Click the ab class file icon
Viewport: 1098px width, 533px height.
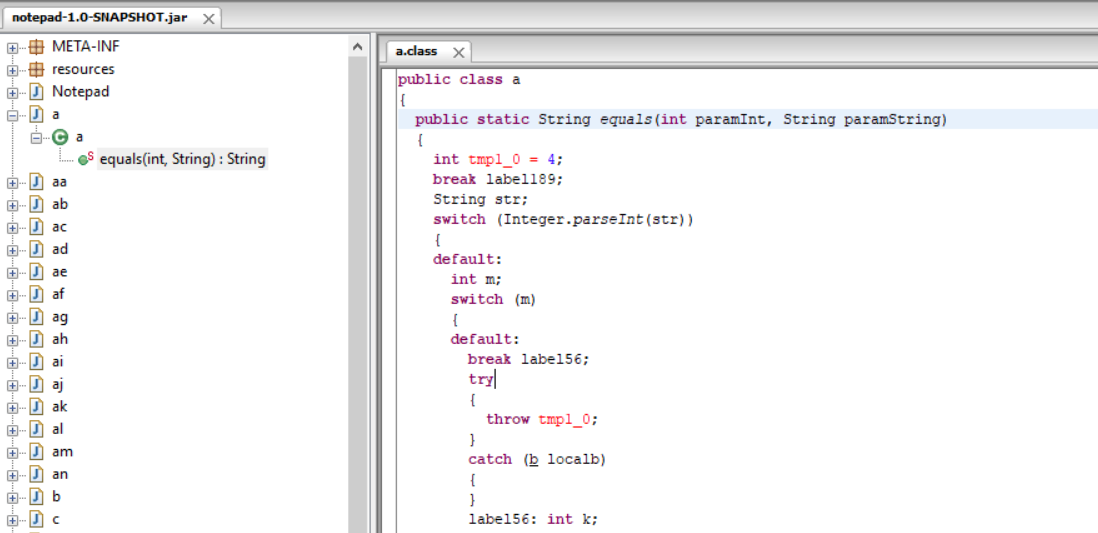click(x=36, y=205)
